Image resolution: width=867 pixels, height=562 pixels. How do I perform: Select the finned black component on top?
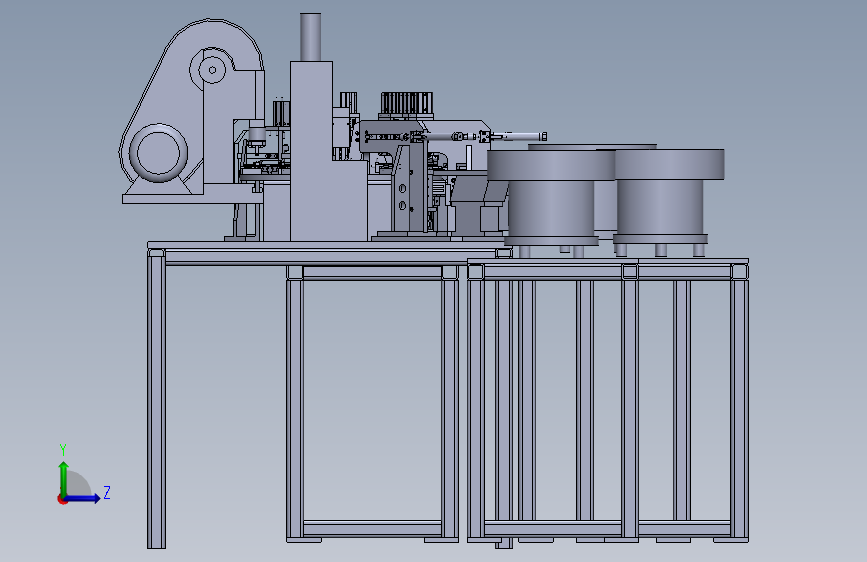[x=406, y=105]
